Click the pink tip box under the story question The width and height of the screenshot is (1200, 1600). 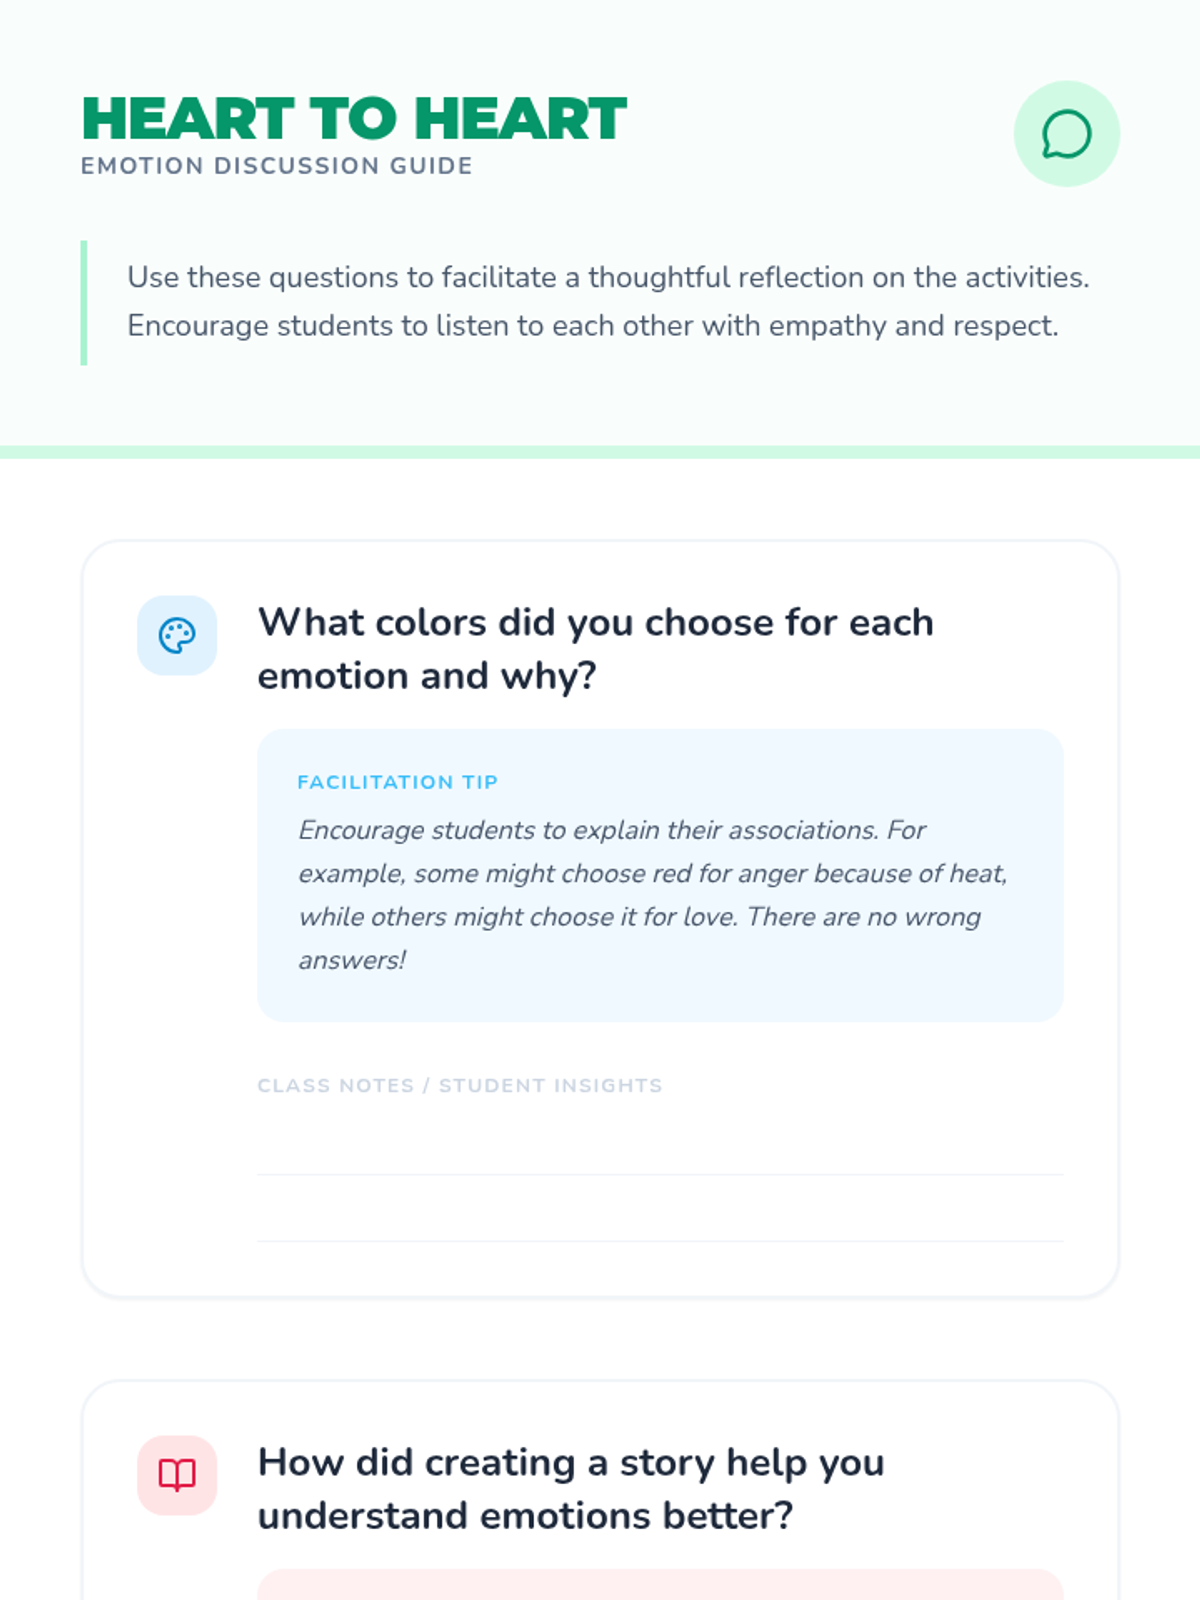click(660, 1585)
